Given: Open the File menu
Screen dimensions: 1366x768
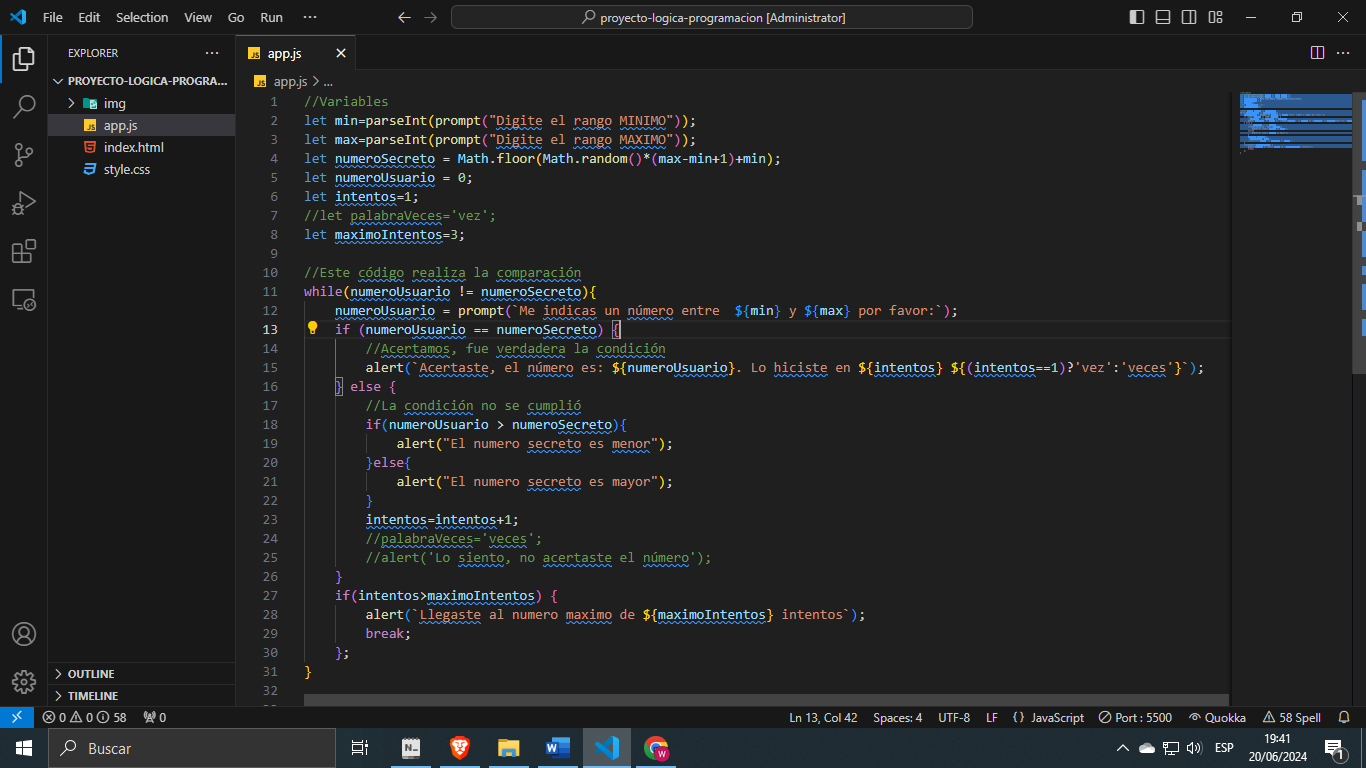Looking at the screenshot, I should [53, 17].
